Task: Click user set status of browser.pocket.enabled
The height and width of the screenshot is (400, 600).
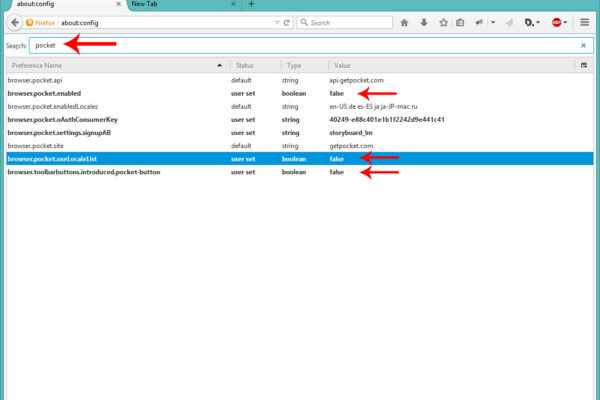Action: click(x=243, y=93)
